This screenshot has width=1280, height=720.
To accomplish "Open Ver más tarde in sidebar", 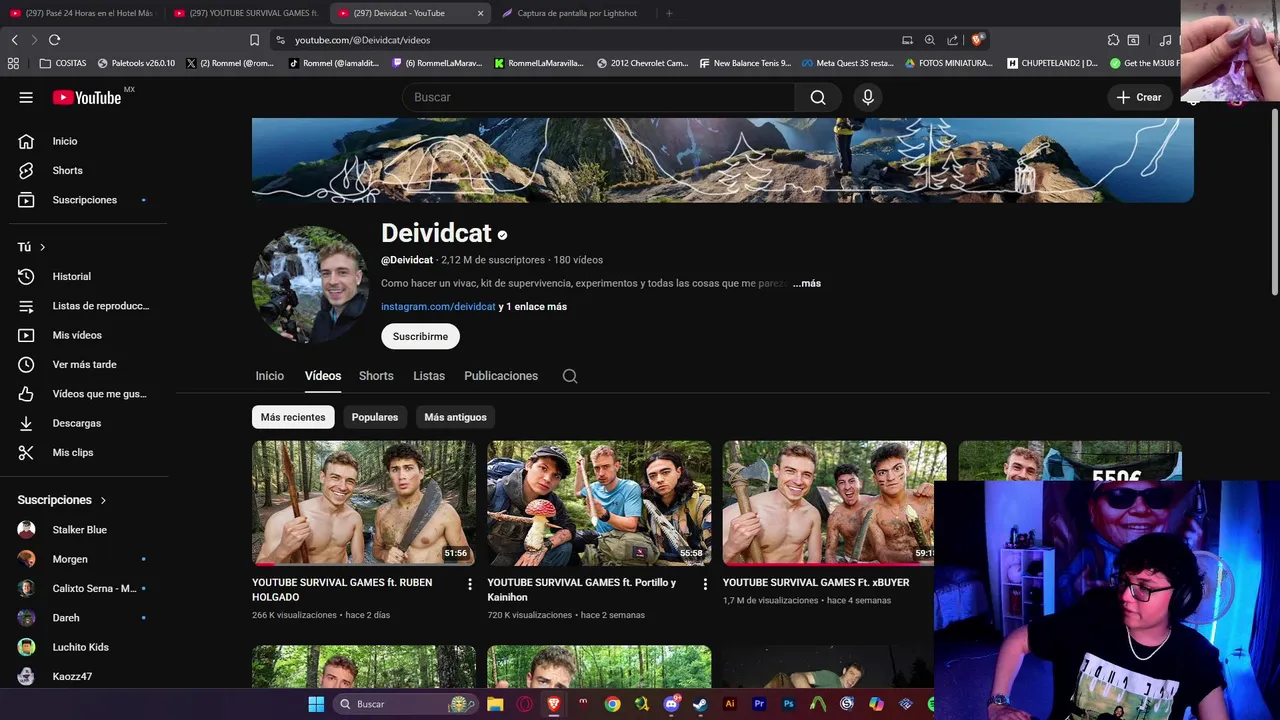I will (84, 364).
